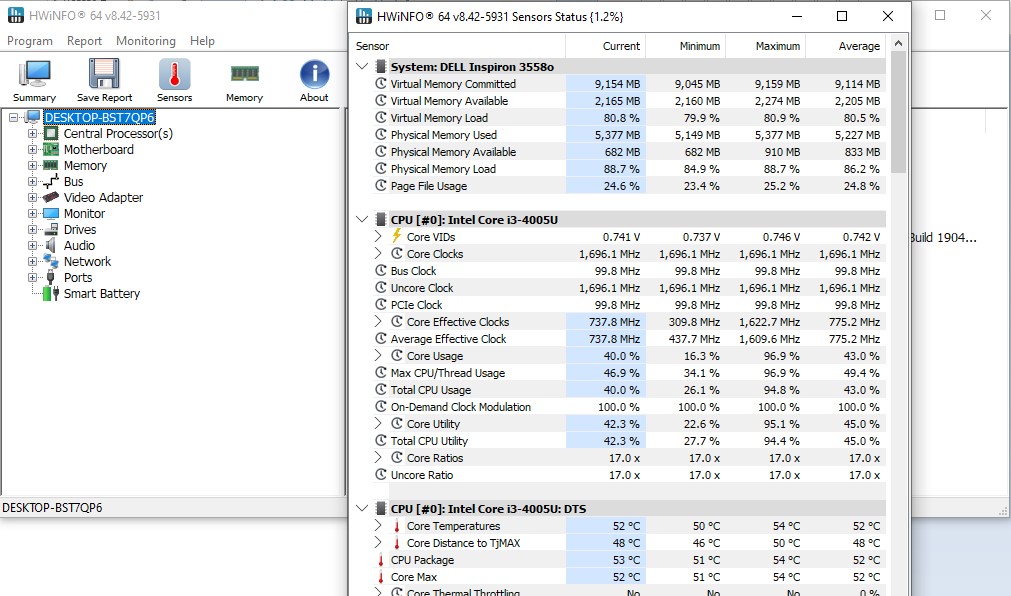The image size is (1011, 596).
Task: Click the Sensor column header
Action: 458,46
